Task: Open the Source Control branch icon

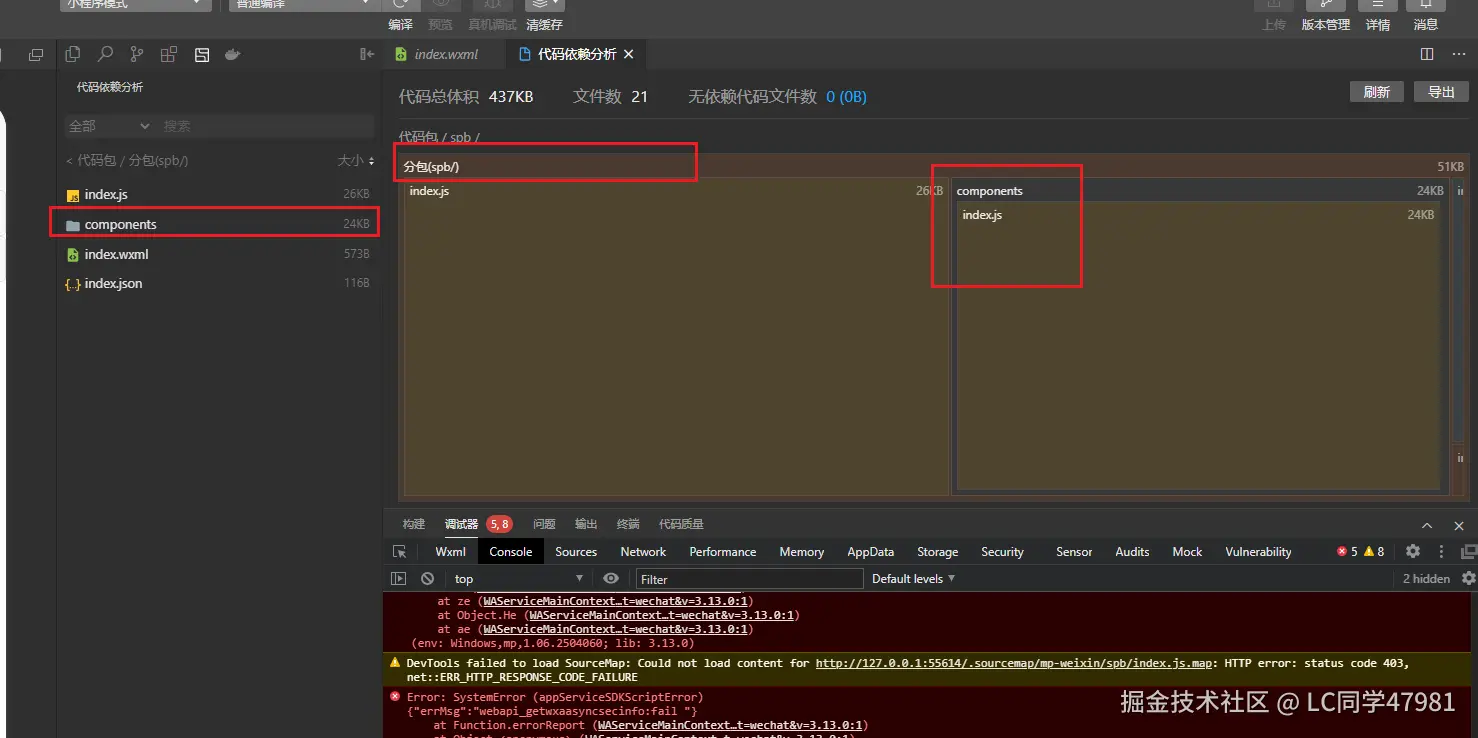Action: 137,55
